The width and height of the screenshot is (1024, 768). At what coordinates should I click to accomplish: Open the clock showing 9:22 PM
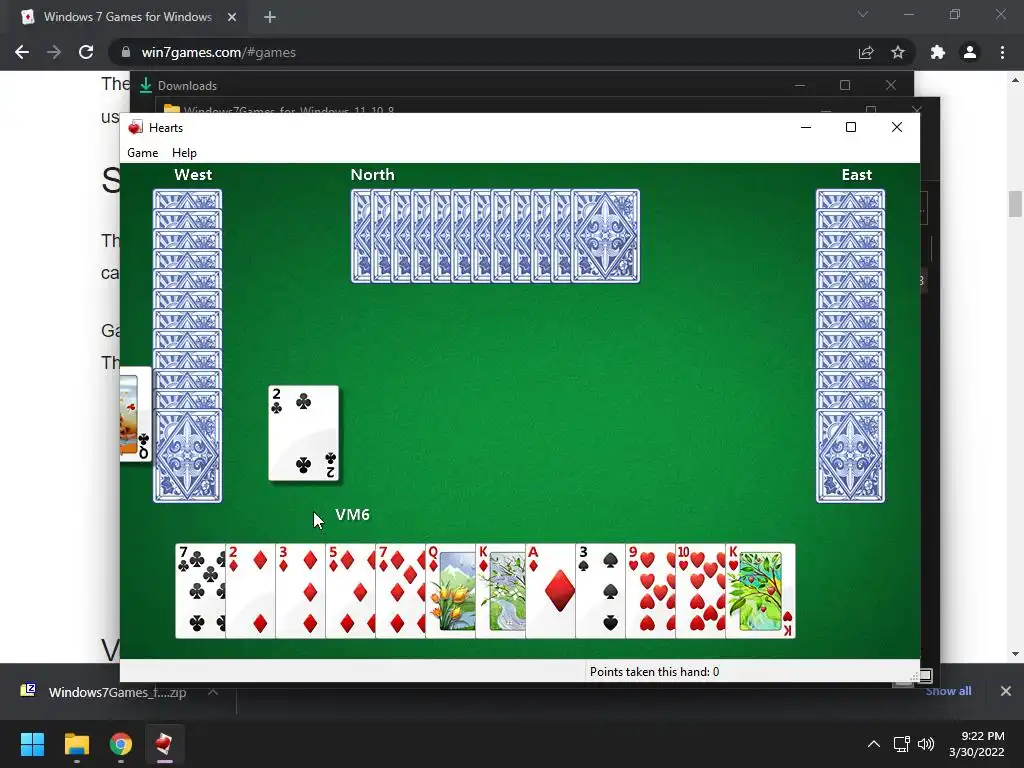(x=976, y=744)
